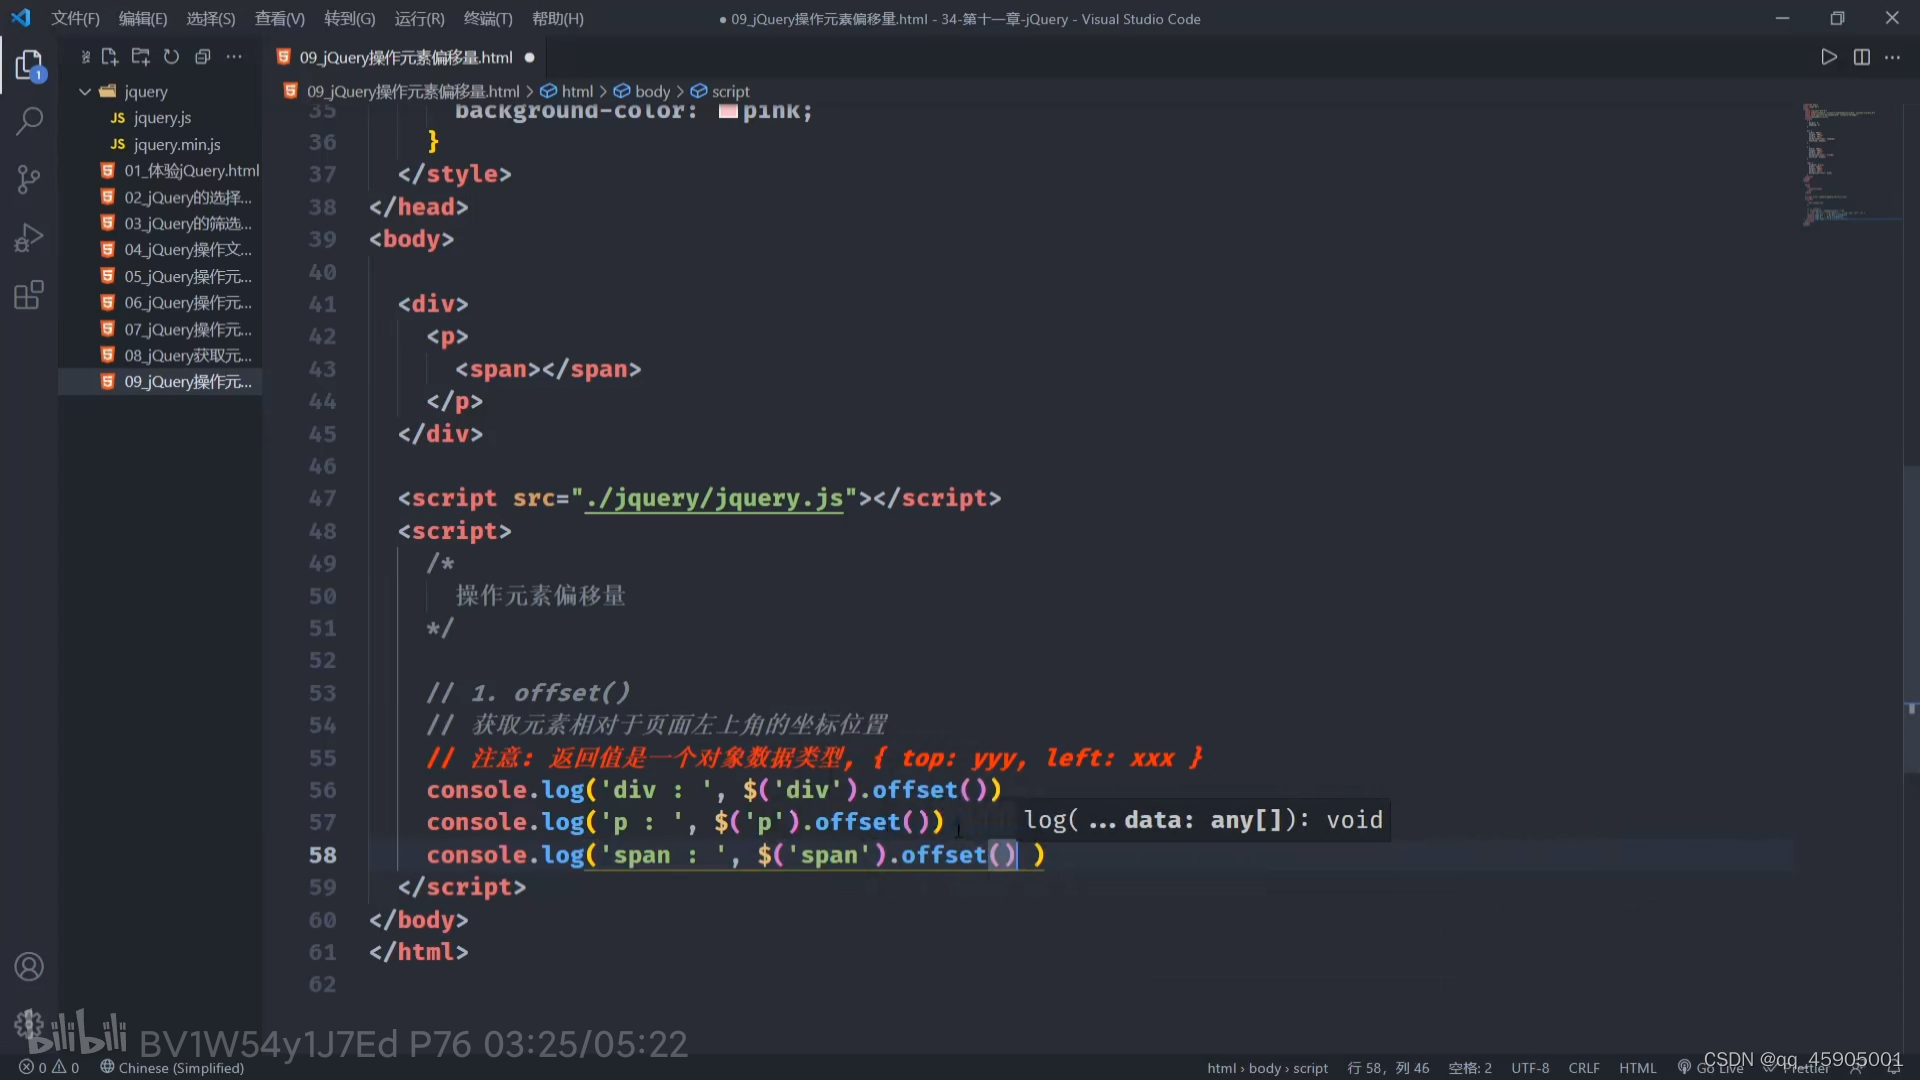Open the Extensions view
Screen dimensions: 1920x1080
point(29,295)
